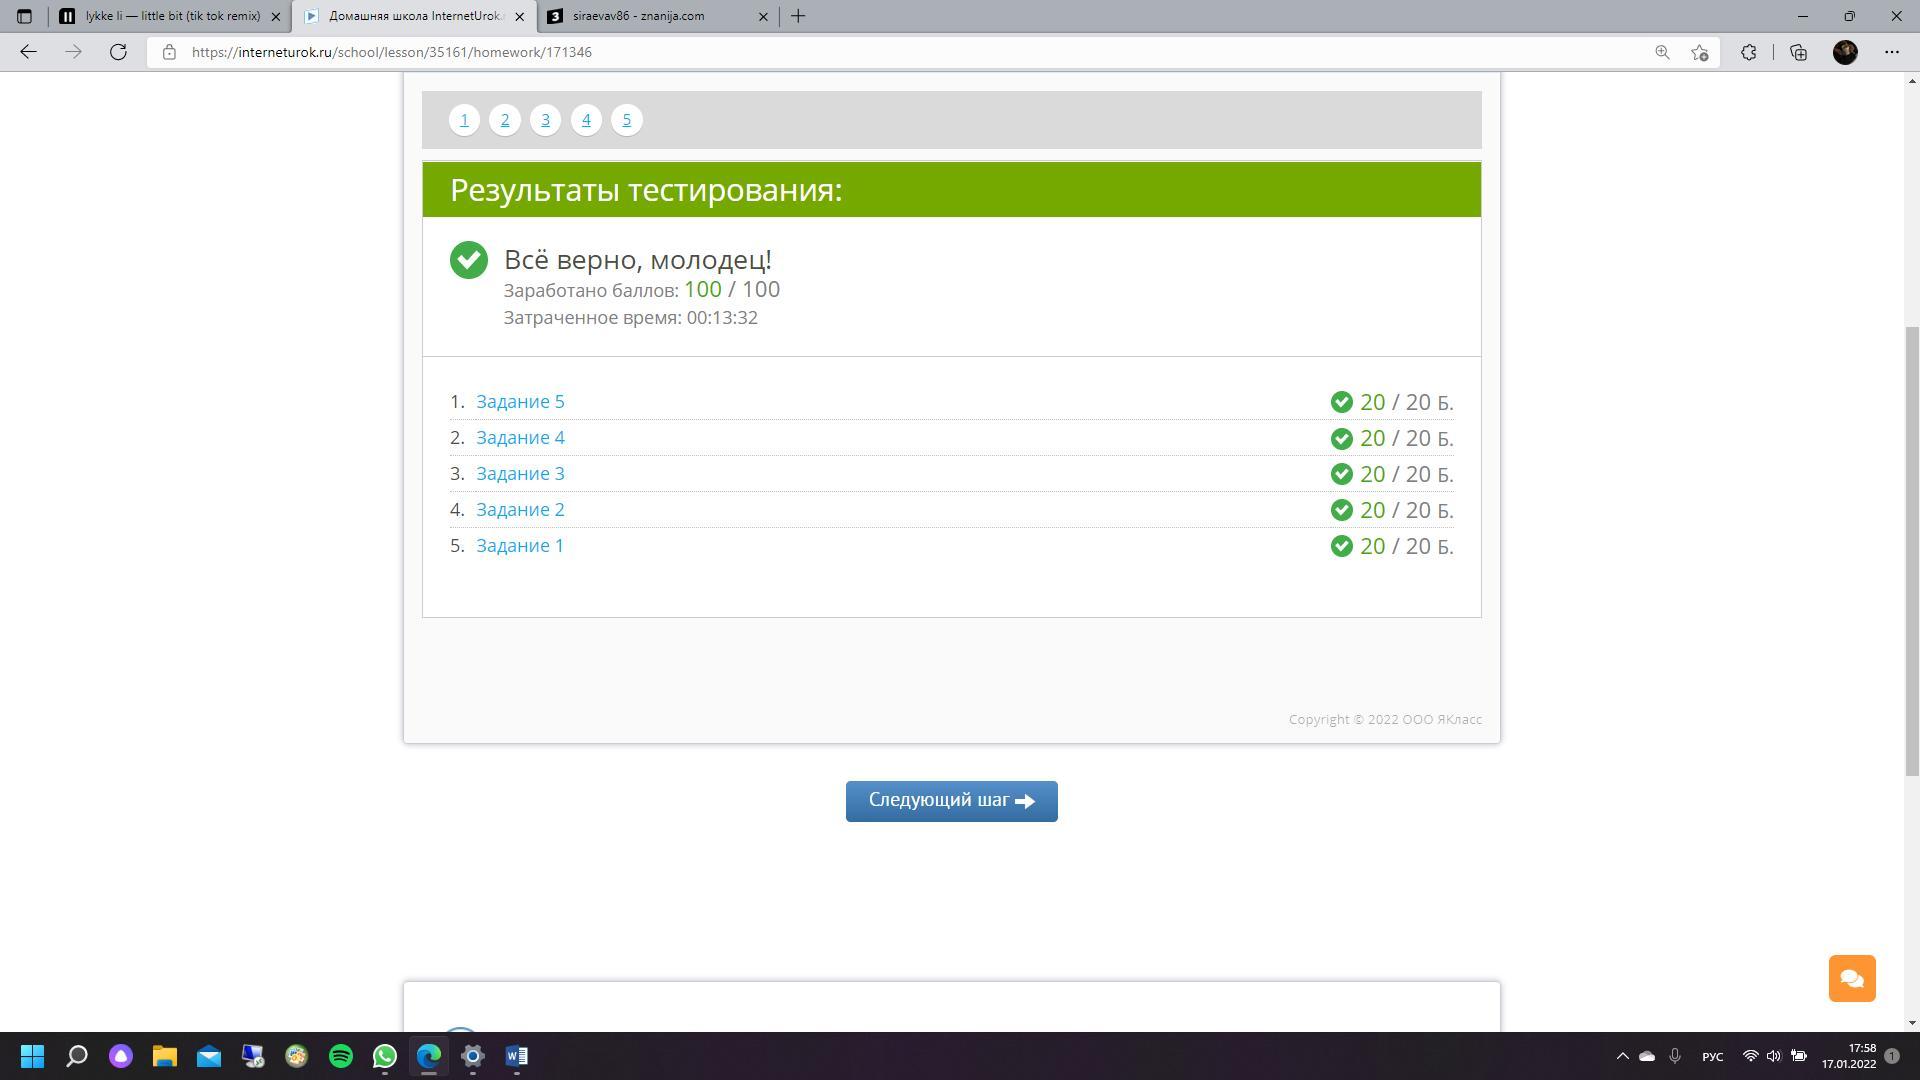Image resolution: width=1920 pixels, height=1080 pixels.
Task: Open browser extensions puzzle icon
Action: click(x=1748, y=52)
